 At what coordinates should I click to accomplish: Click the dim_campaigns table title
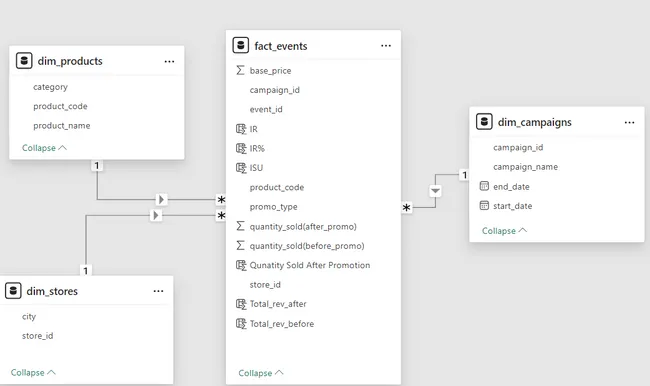click(x=534, y=122)
